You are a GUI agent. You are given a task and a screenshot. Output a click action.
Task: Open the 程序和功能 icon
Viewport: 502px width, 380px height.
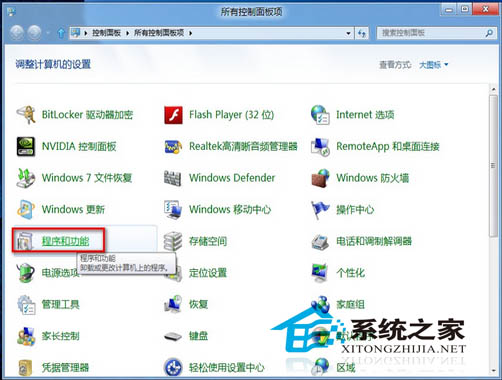click(26, 241)
